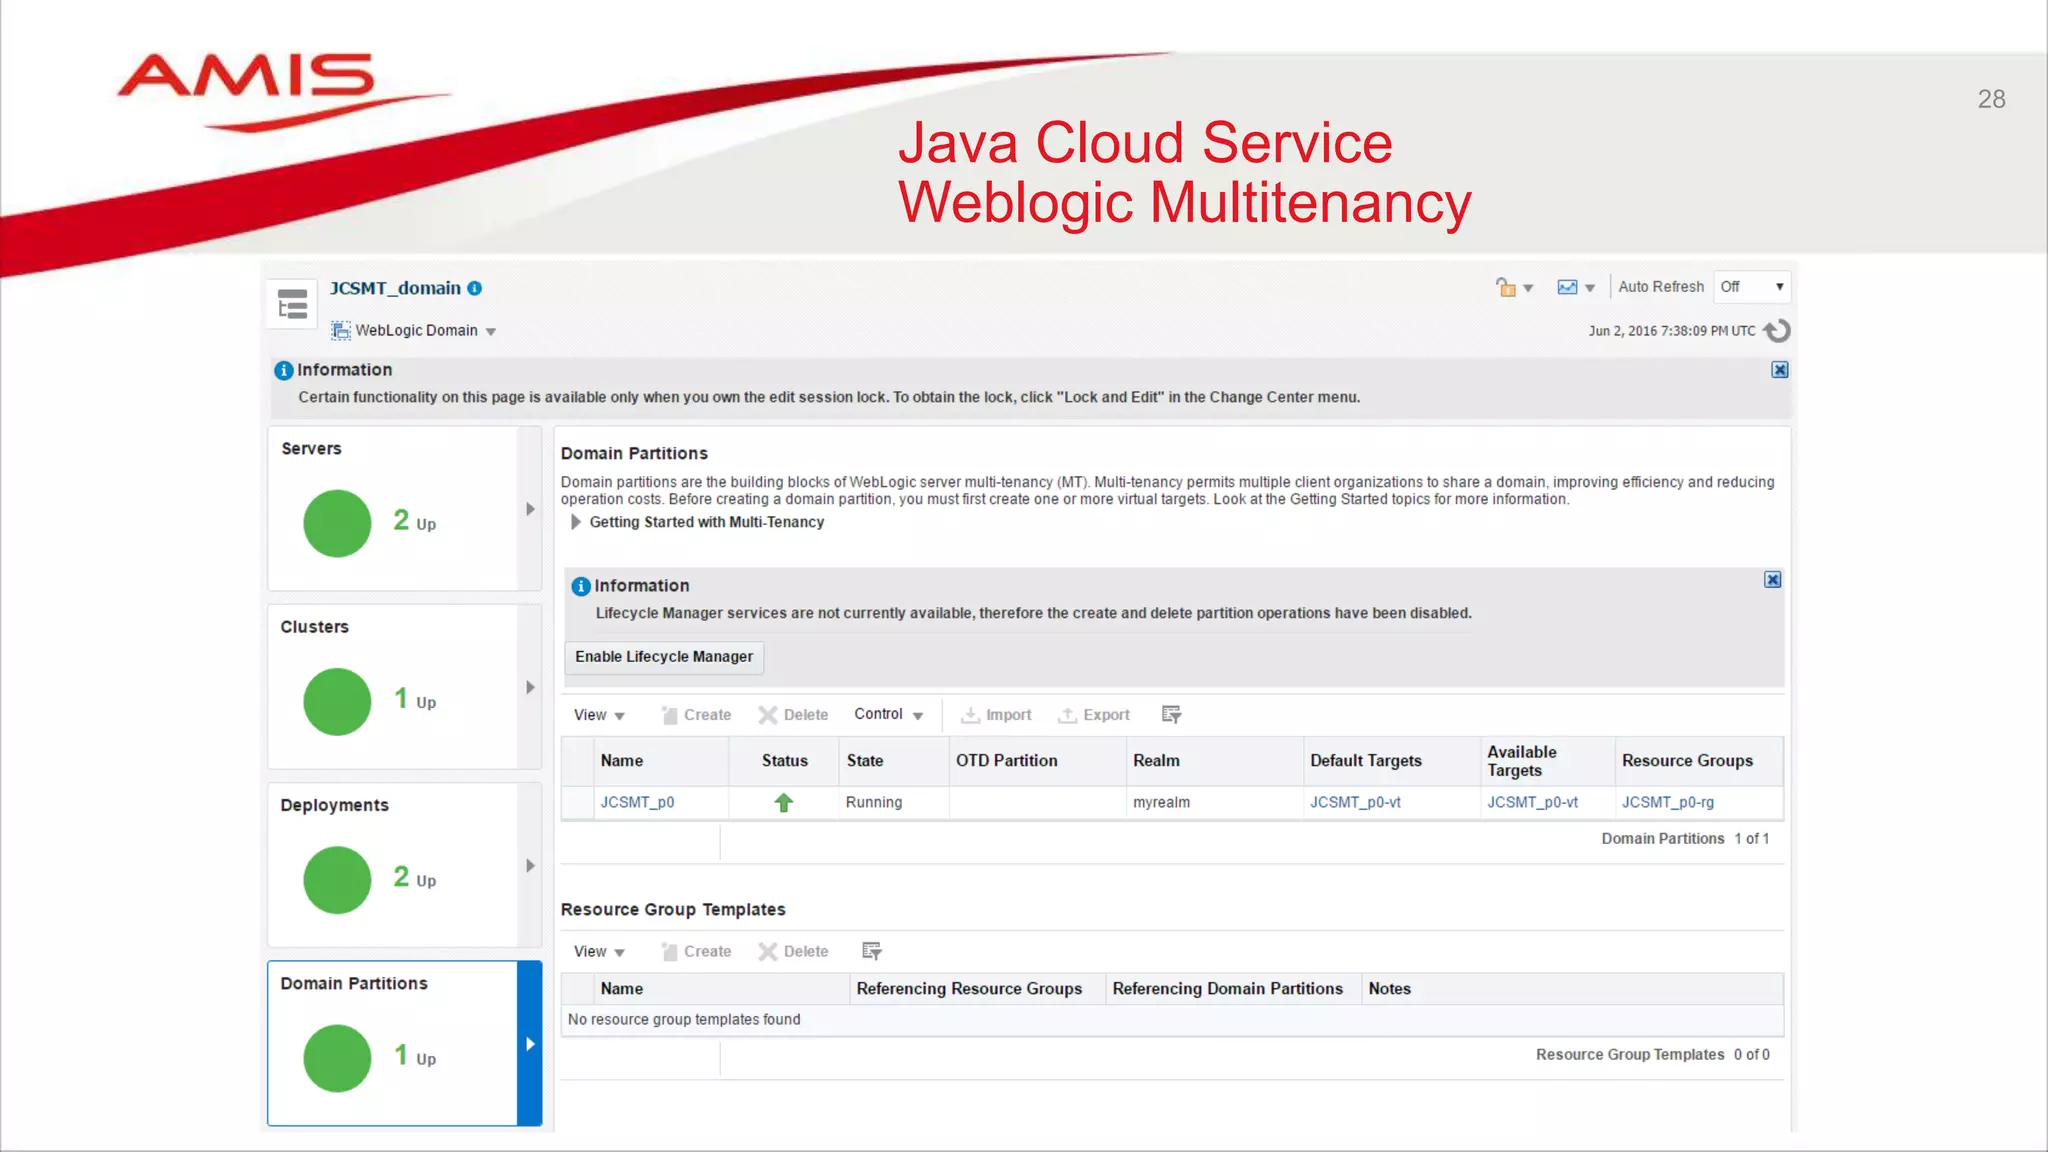Open JCSMT_p0-vt in Default Targets column
The height and width of the screenshot is (1152, 2048).
[1355, 802]
